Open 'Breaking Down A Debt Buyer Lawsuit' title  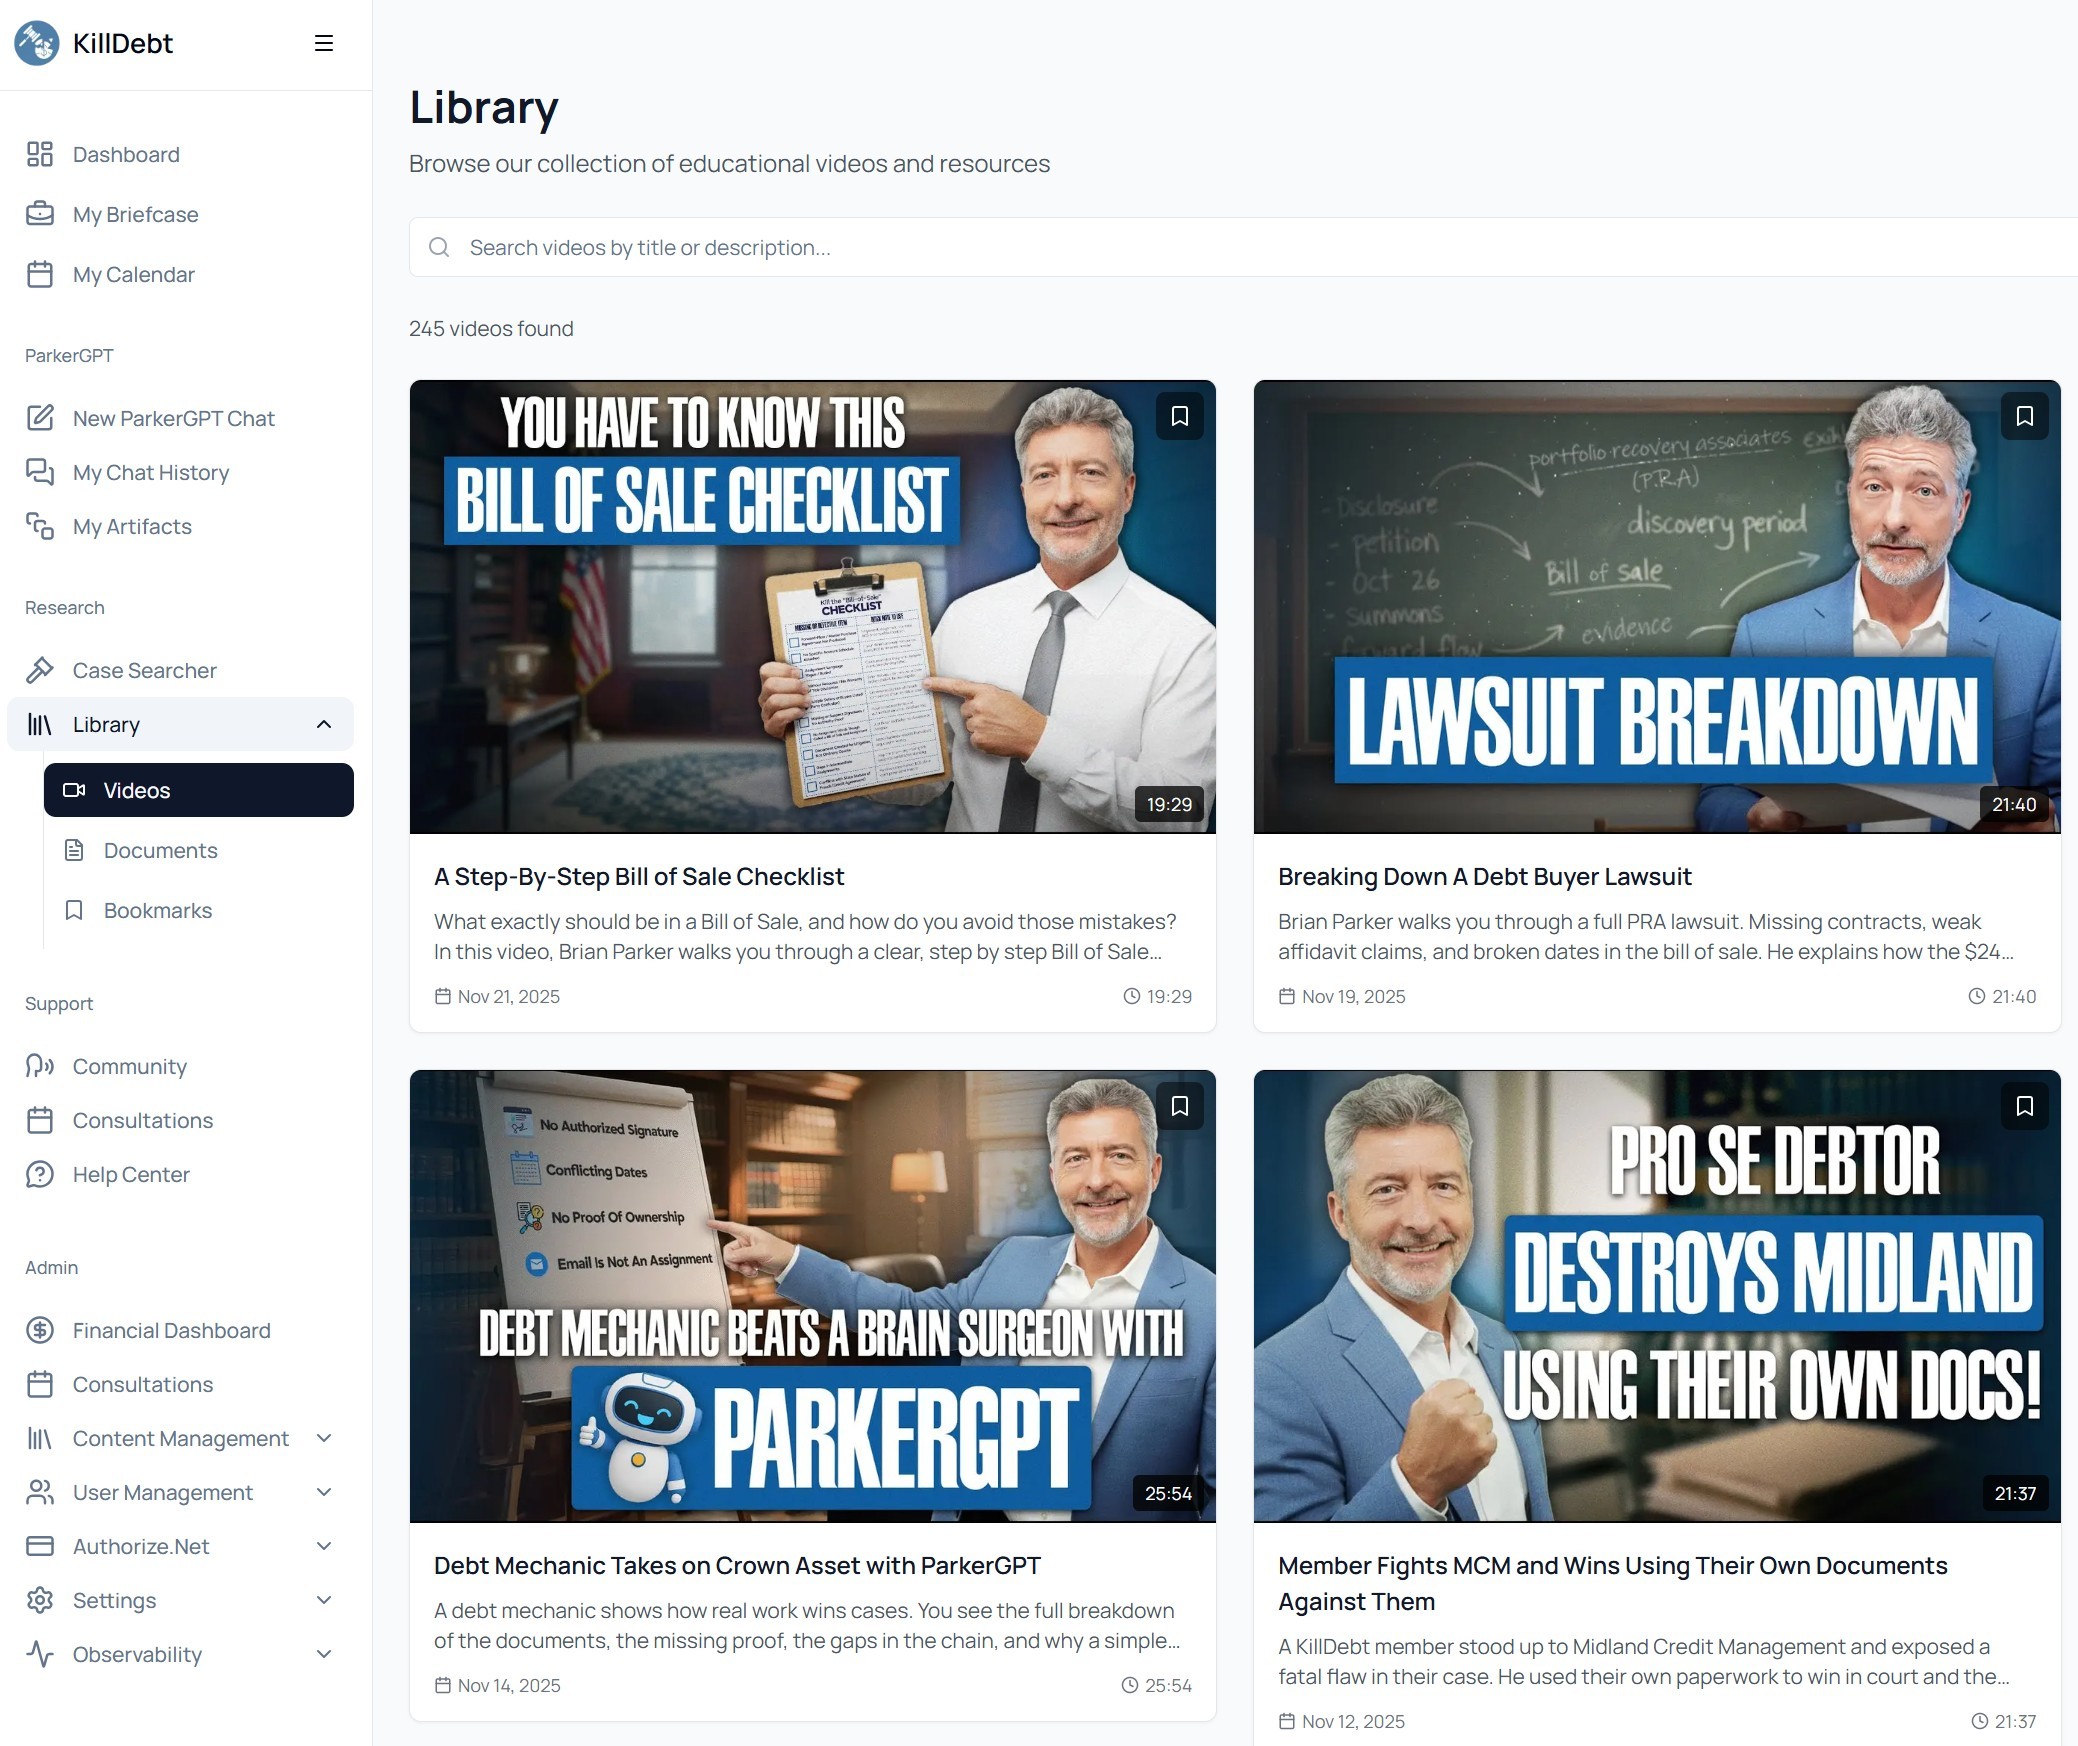[x=1484, y=876]
